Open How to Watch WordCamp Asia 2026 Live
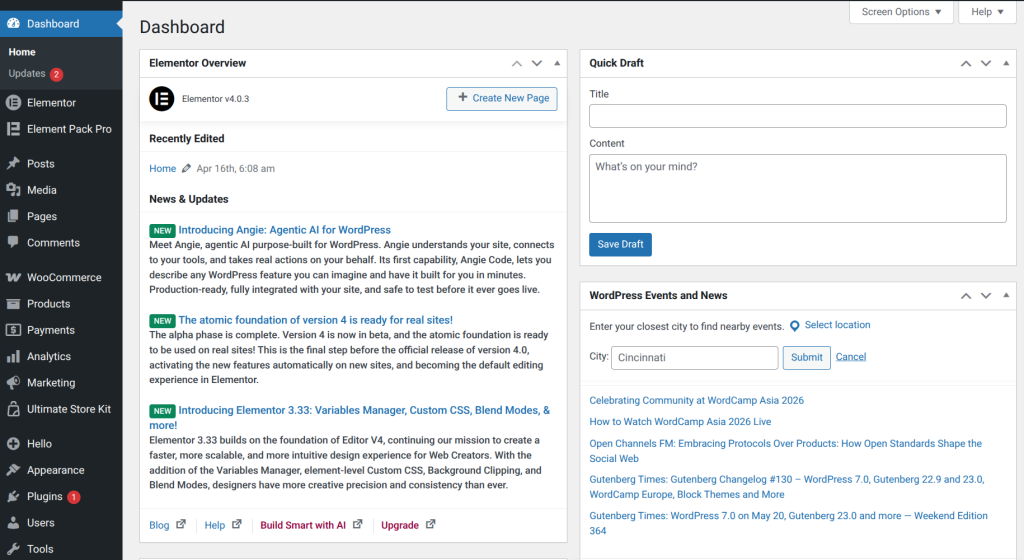The image size is (1024, 560). tap(680, 422)
